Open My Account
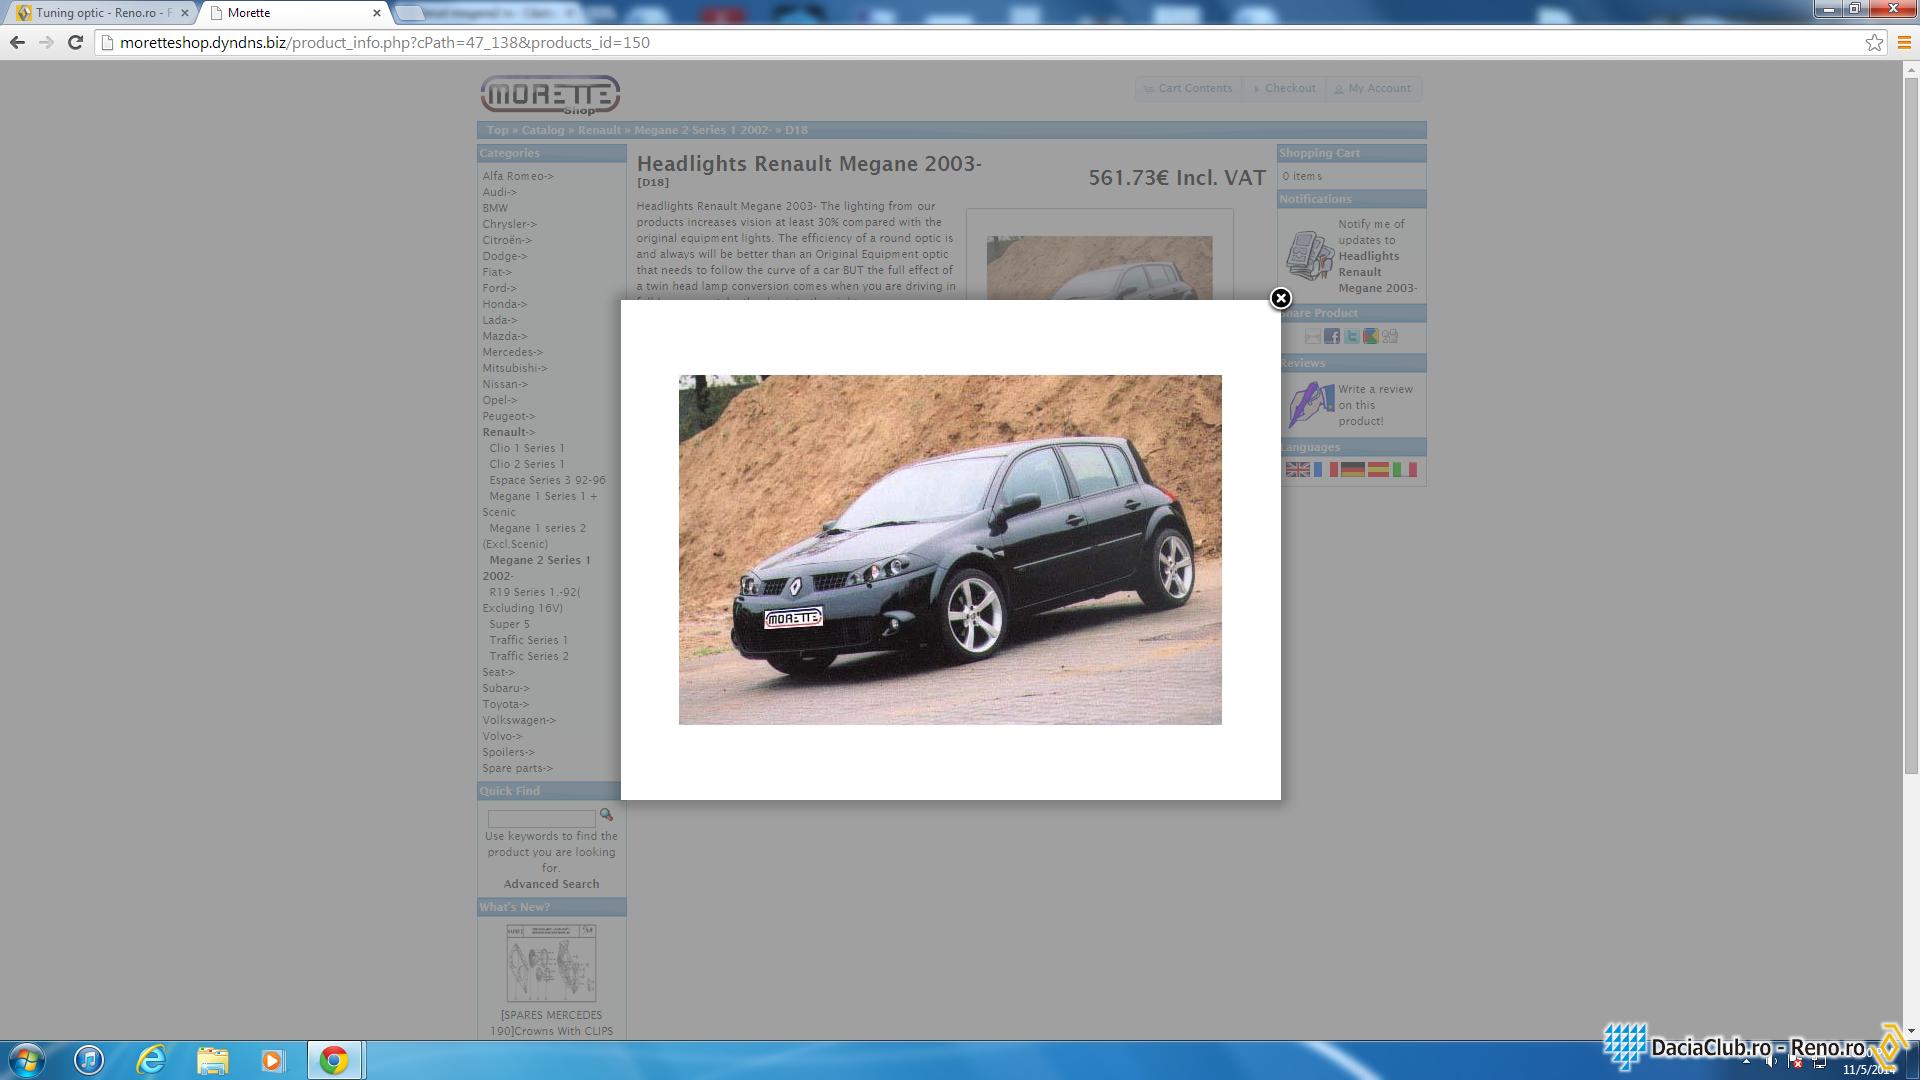The image size is (1920, 1080). (1374, 88)
